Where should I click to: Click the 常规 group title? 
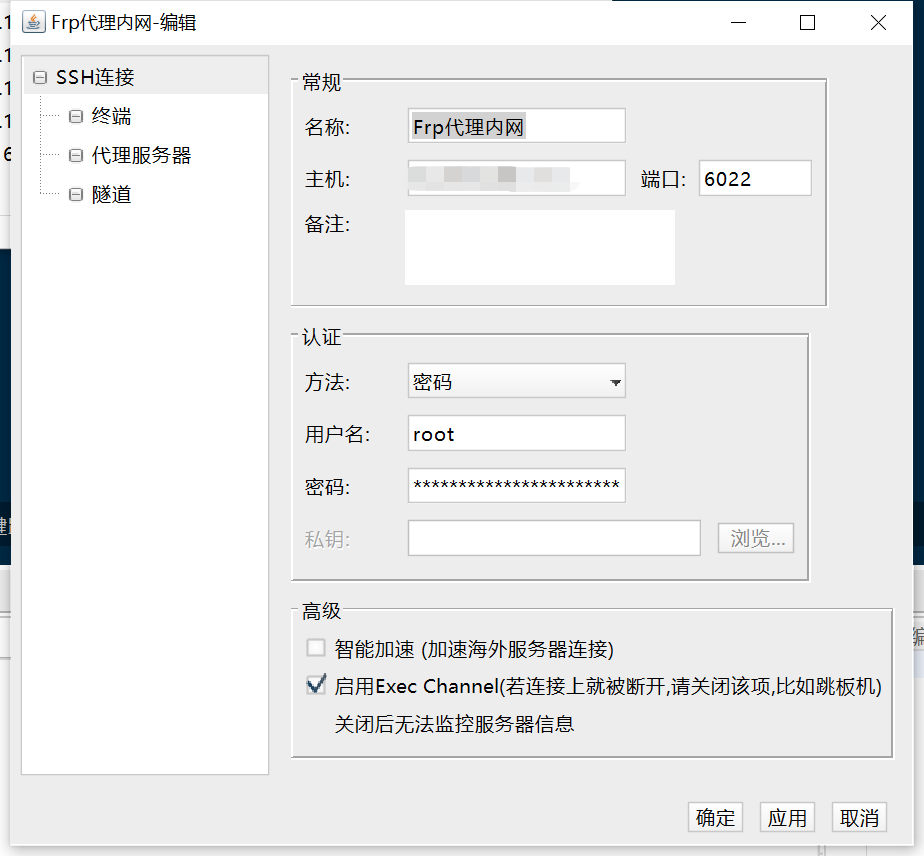coord(321,82)
